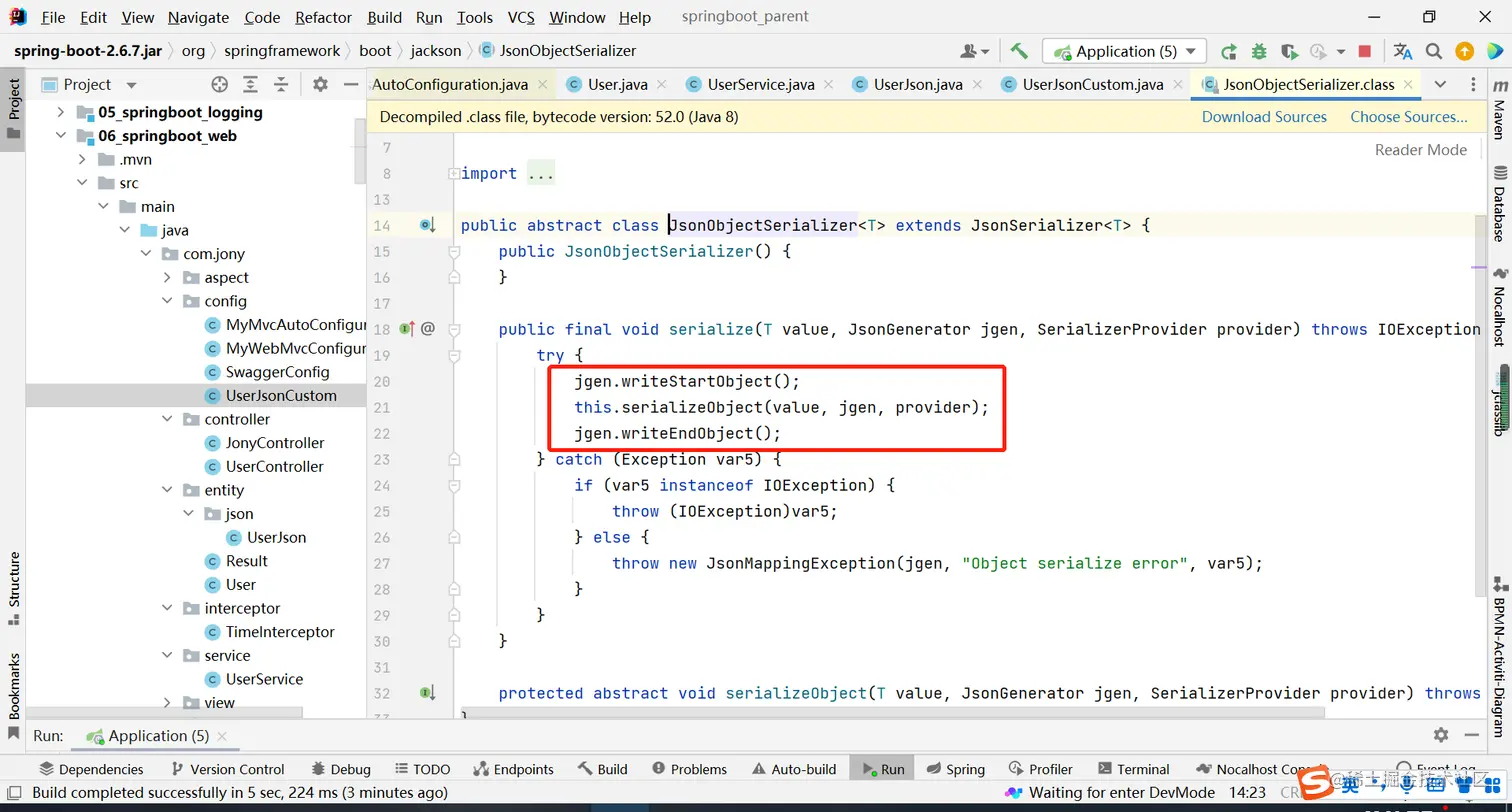Start debugging with the green bug icon

coord(1259,51)
